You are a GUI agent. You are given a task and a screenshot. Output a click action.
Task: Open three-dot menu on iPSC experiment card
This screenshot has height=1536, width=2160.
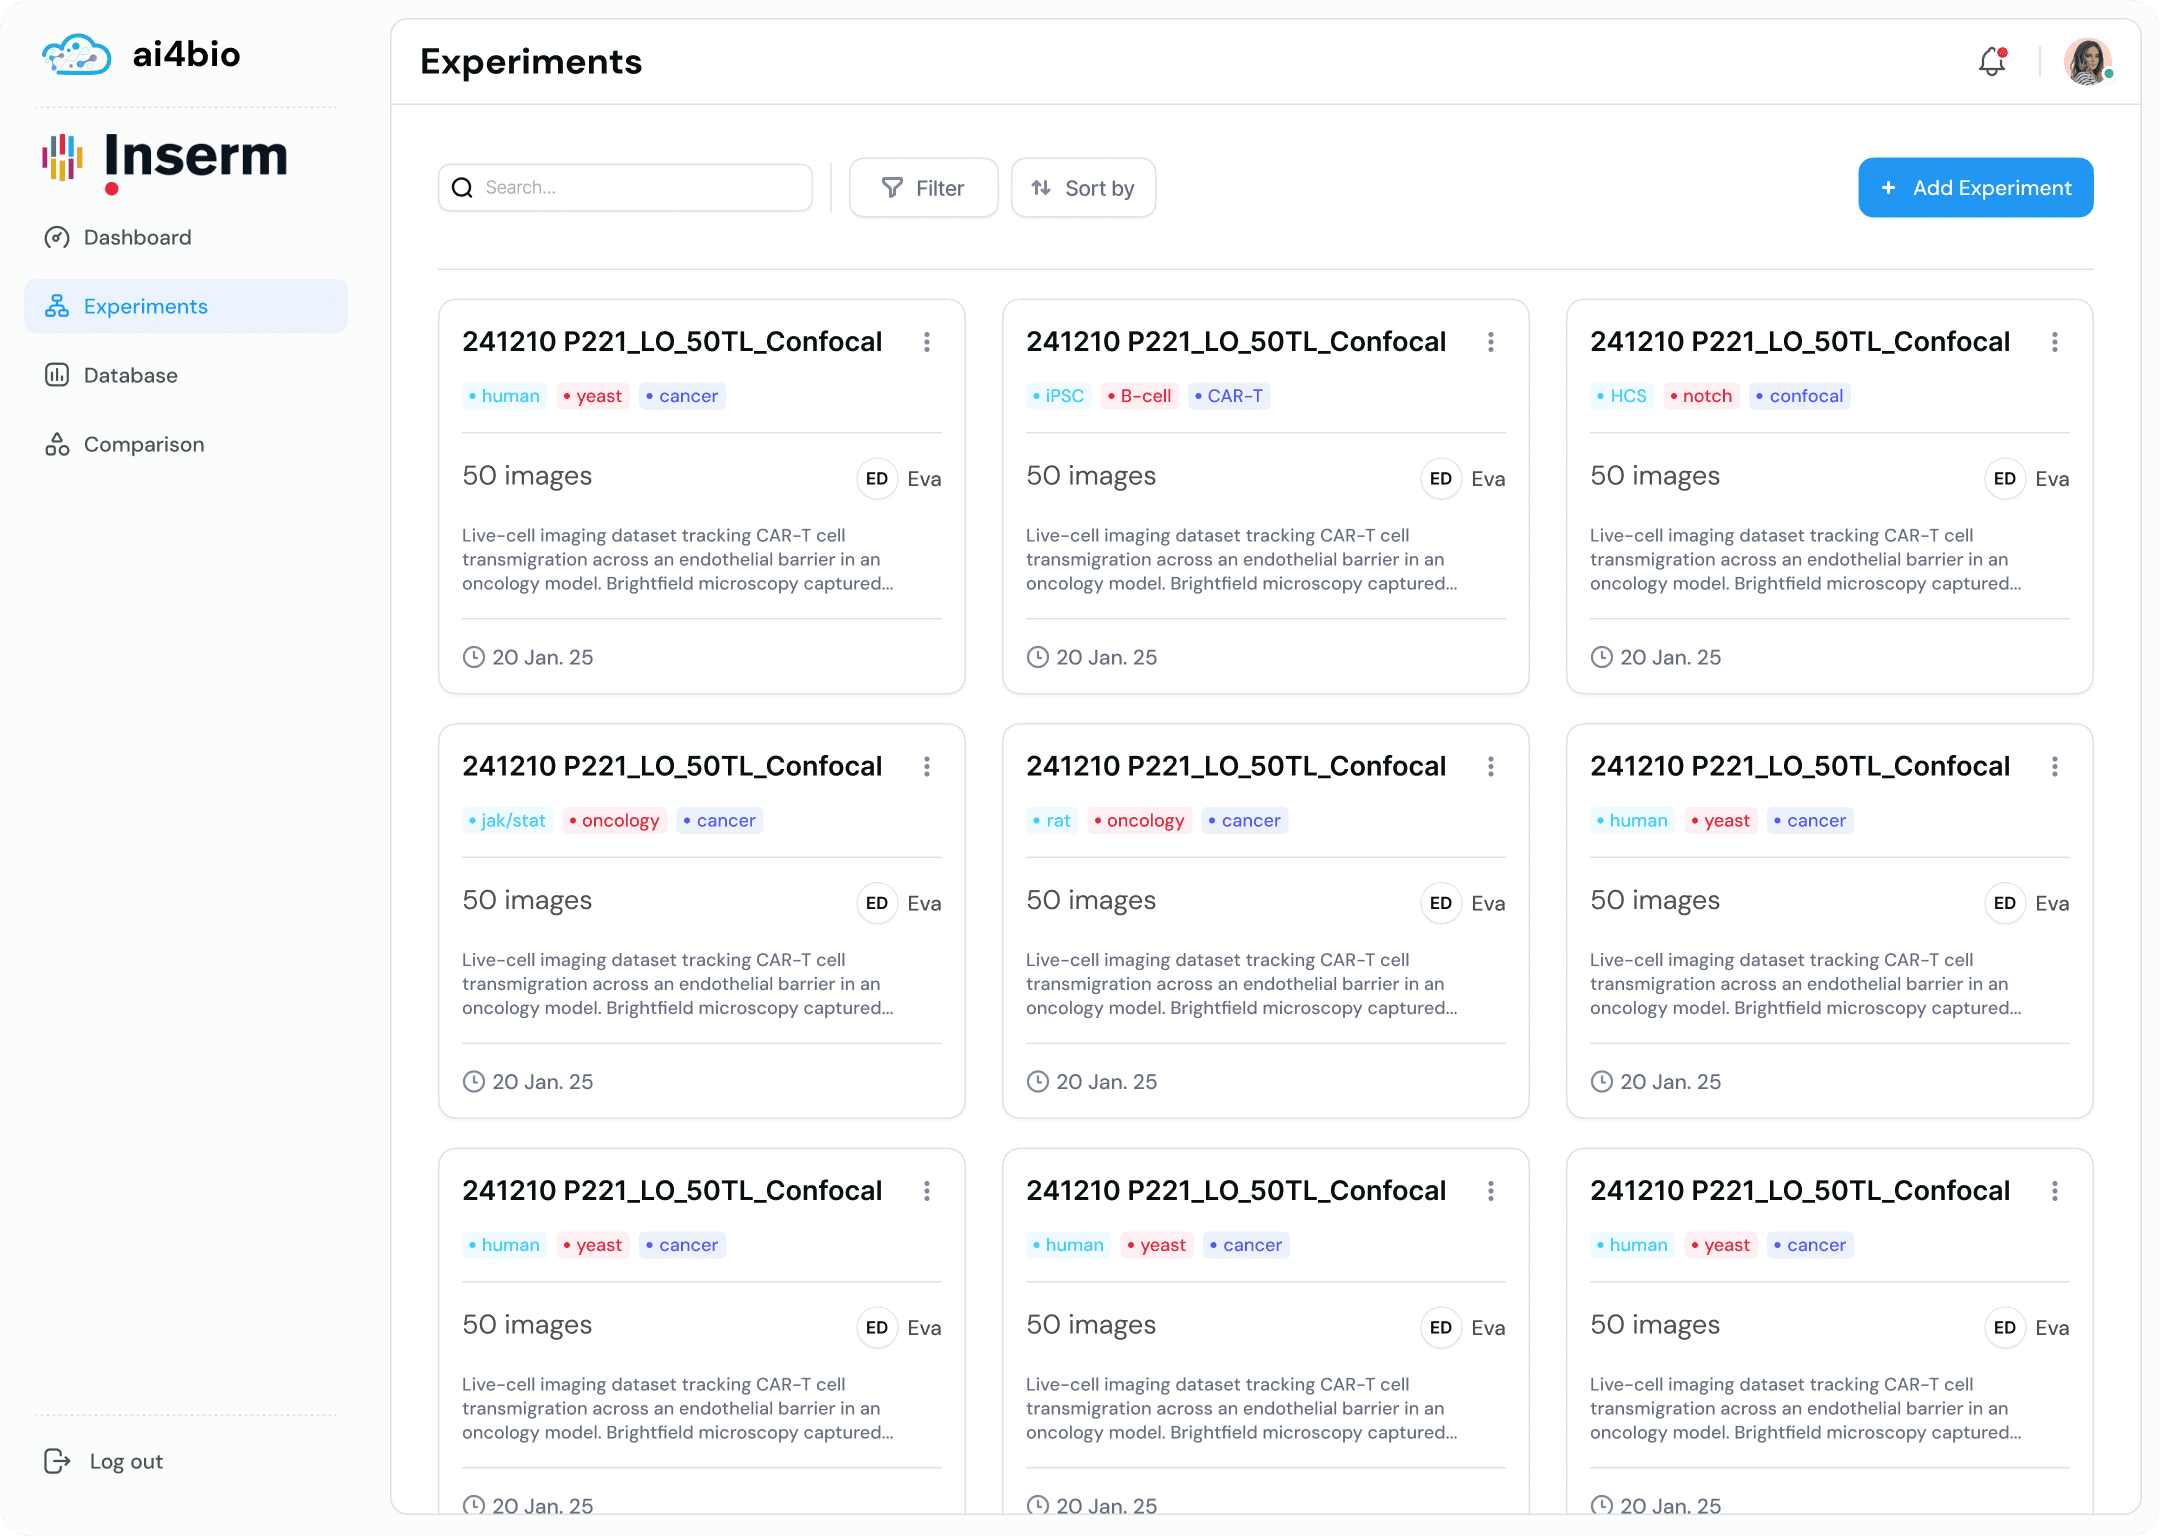1491,342
